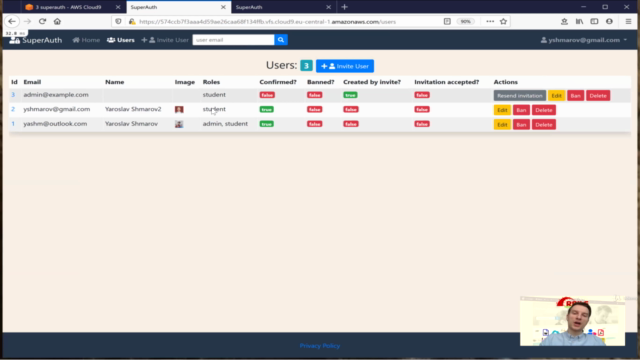This screenshot has width=640, height=360.
Task: Click Yaroslav Shmarov2 profile image thumbnail
Action: [x=179, y=109]
